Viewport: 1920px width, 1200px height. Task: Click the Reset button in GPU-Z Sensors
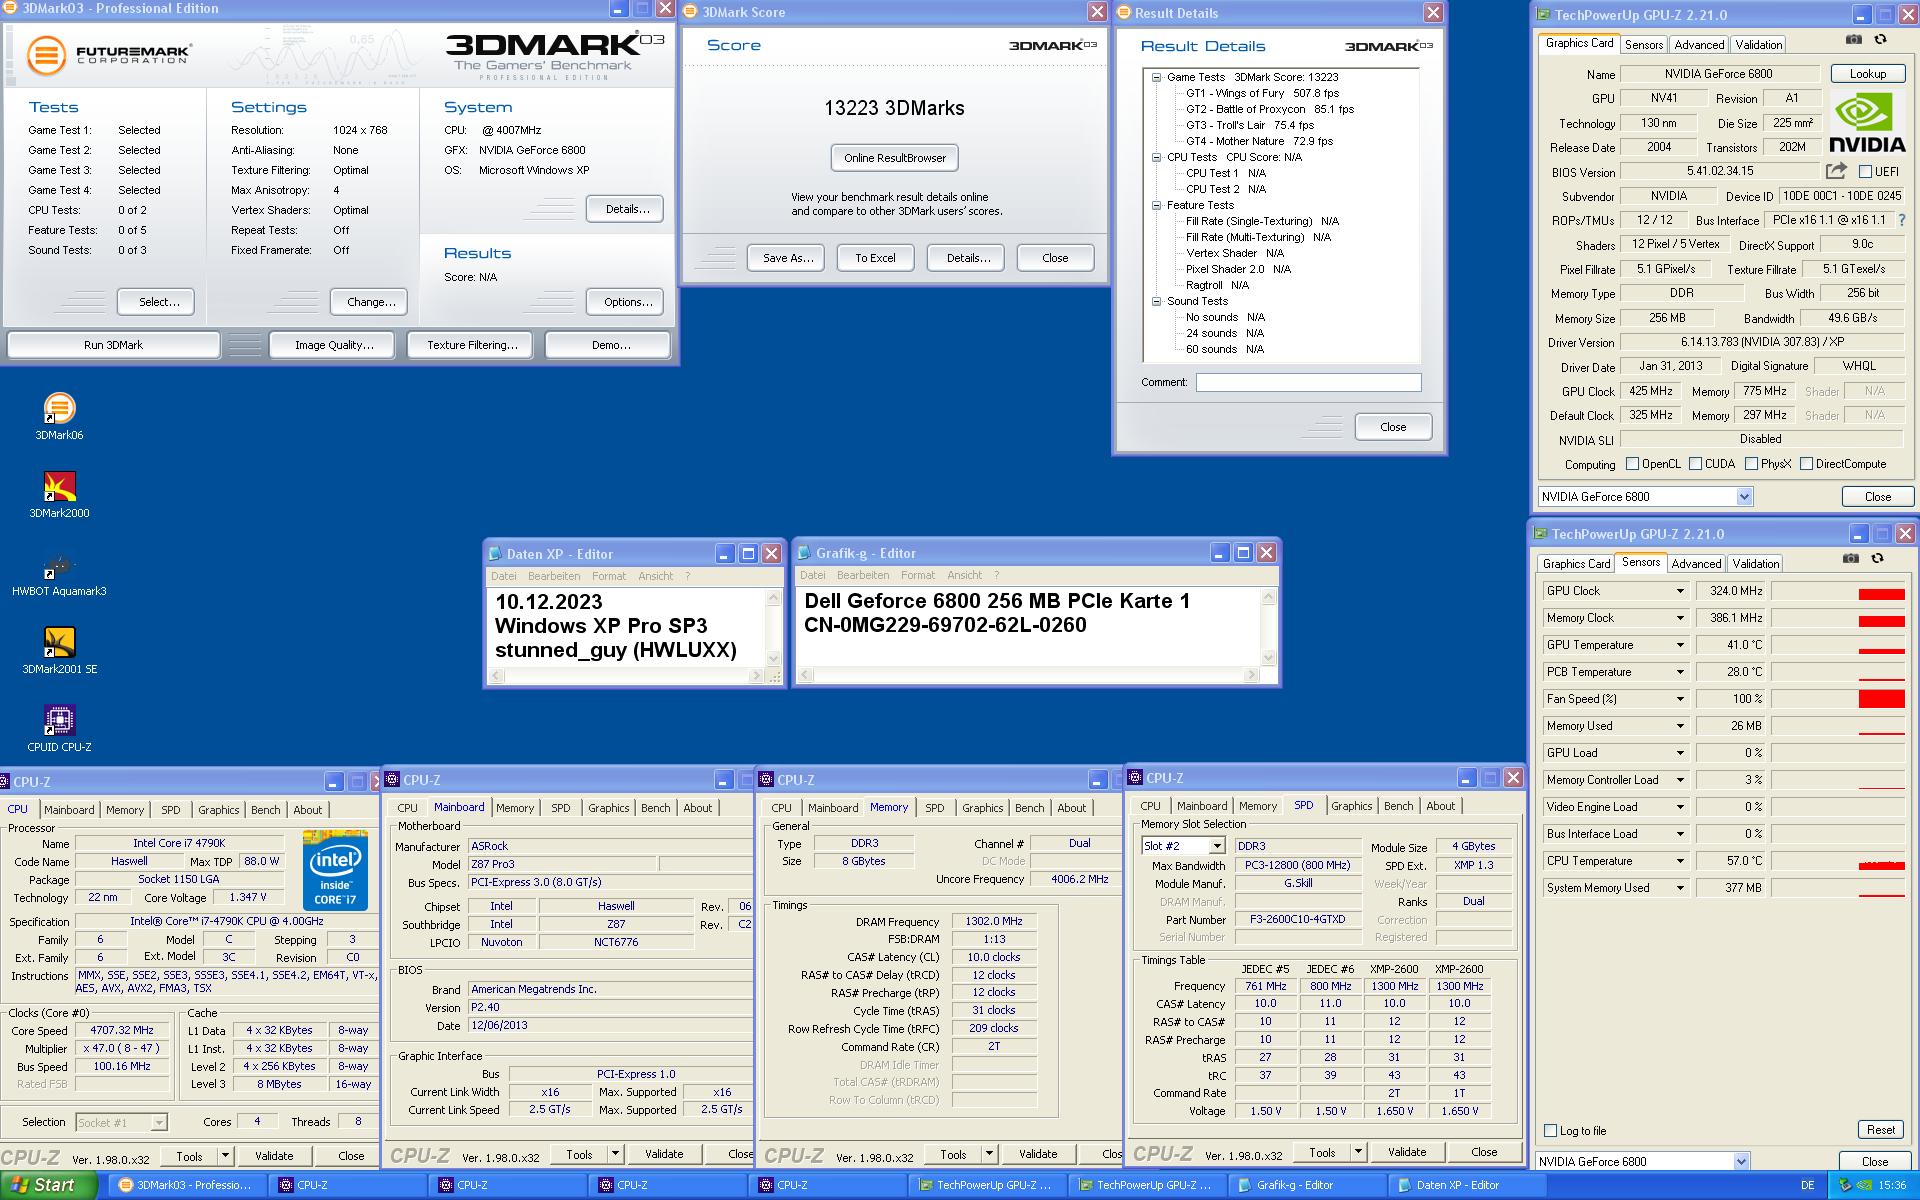(1880, 1130)
